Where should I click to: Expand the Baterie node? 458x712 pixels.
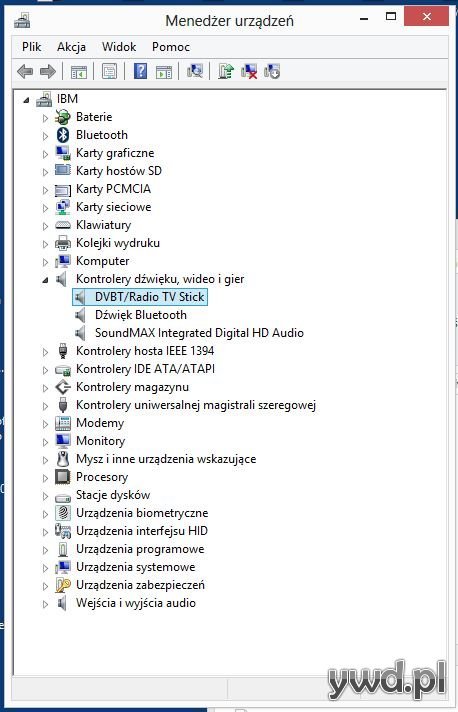pos(45,118)
